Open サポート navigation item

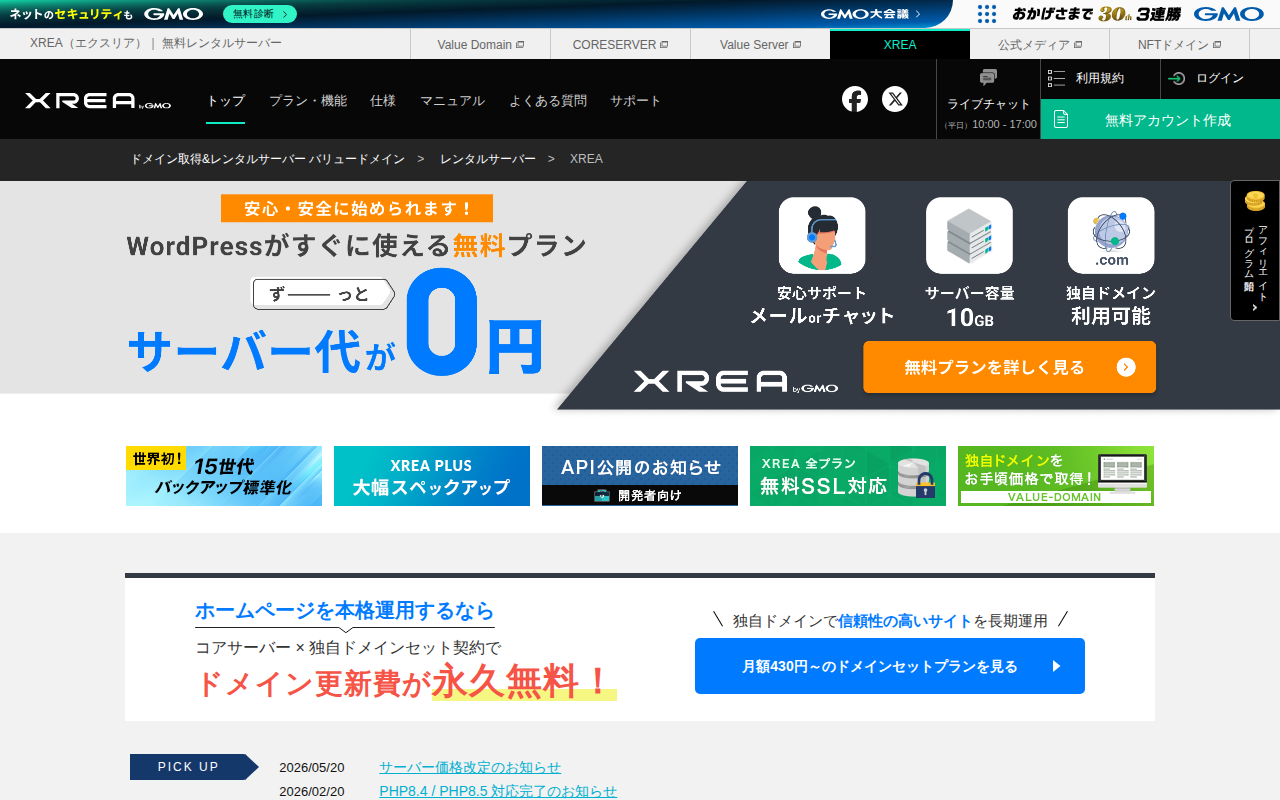click(636, 101)
